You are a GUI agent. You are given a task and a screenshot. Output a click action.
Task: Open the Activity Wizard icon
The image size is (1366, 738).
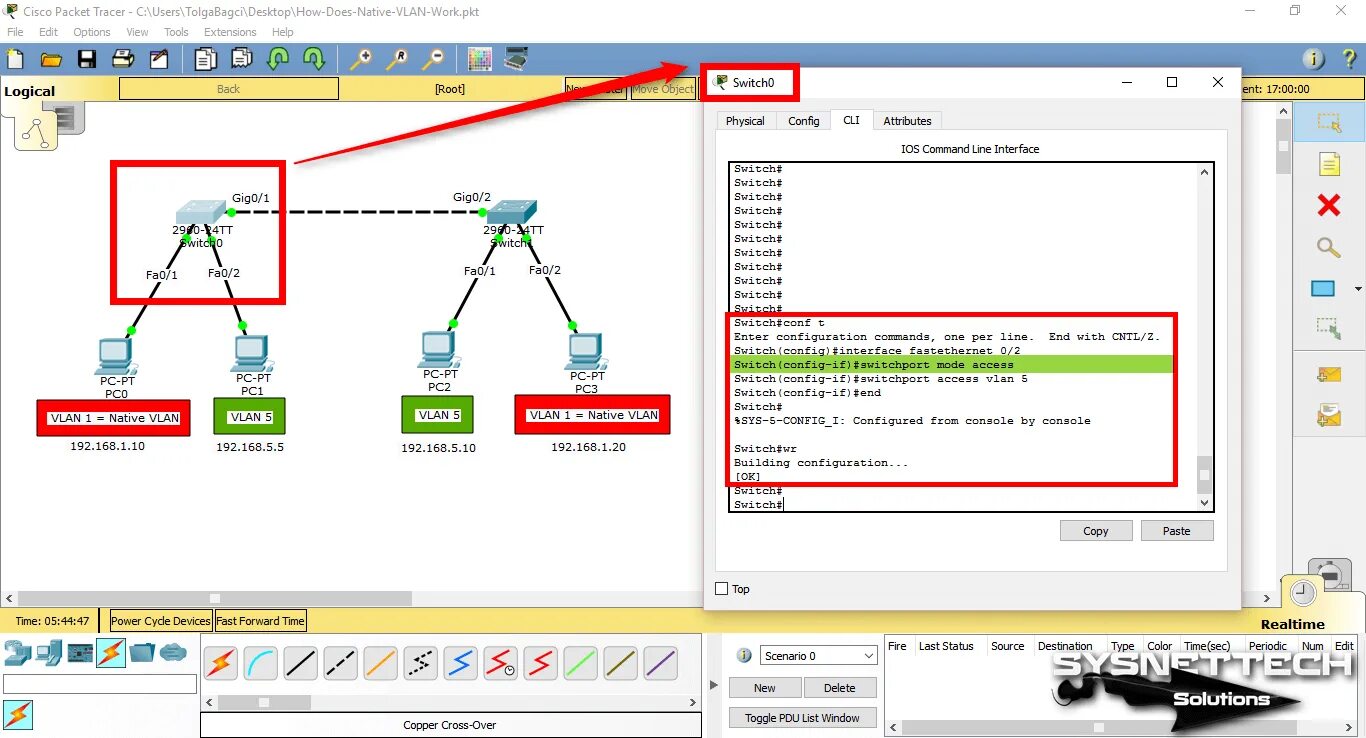point(159,59)
